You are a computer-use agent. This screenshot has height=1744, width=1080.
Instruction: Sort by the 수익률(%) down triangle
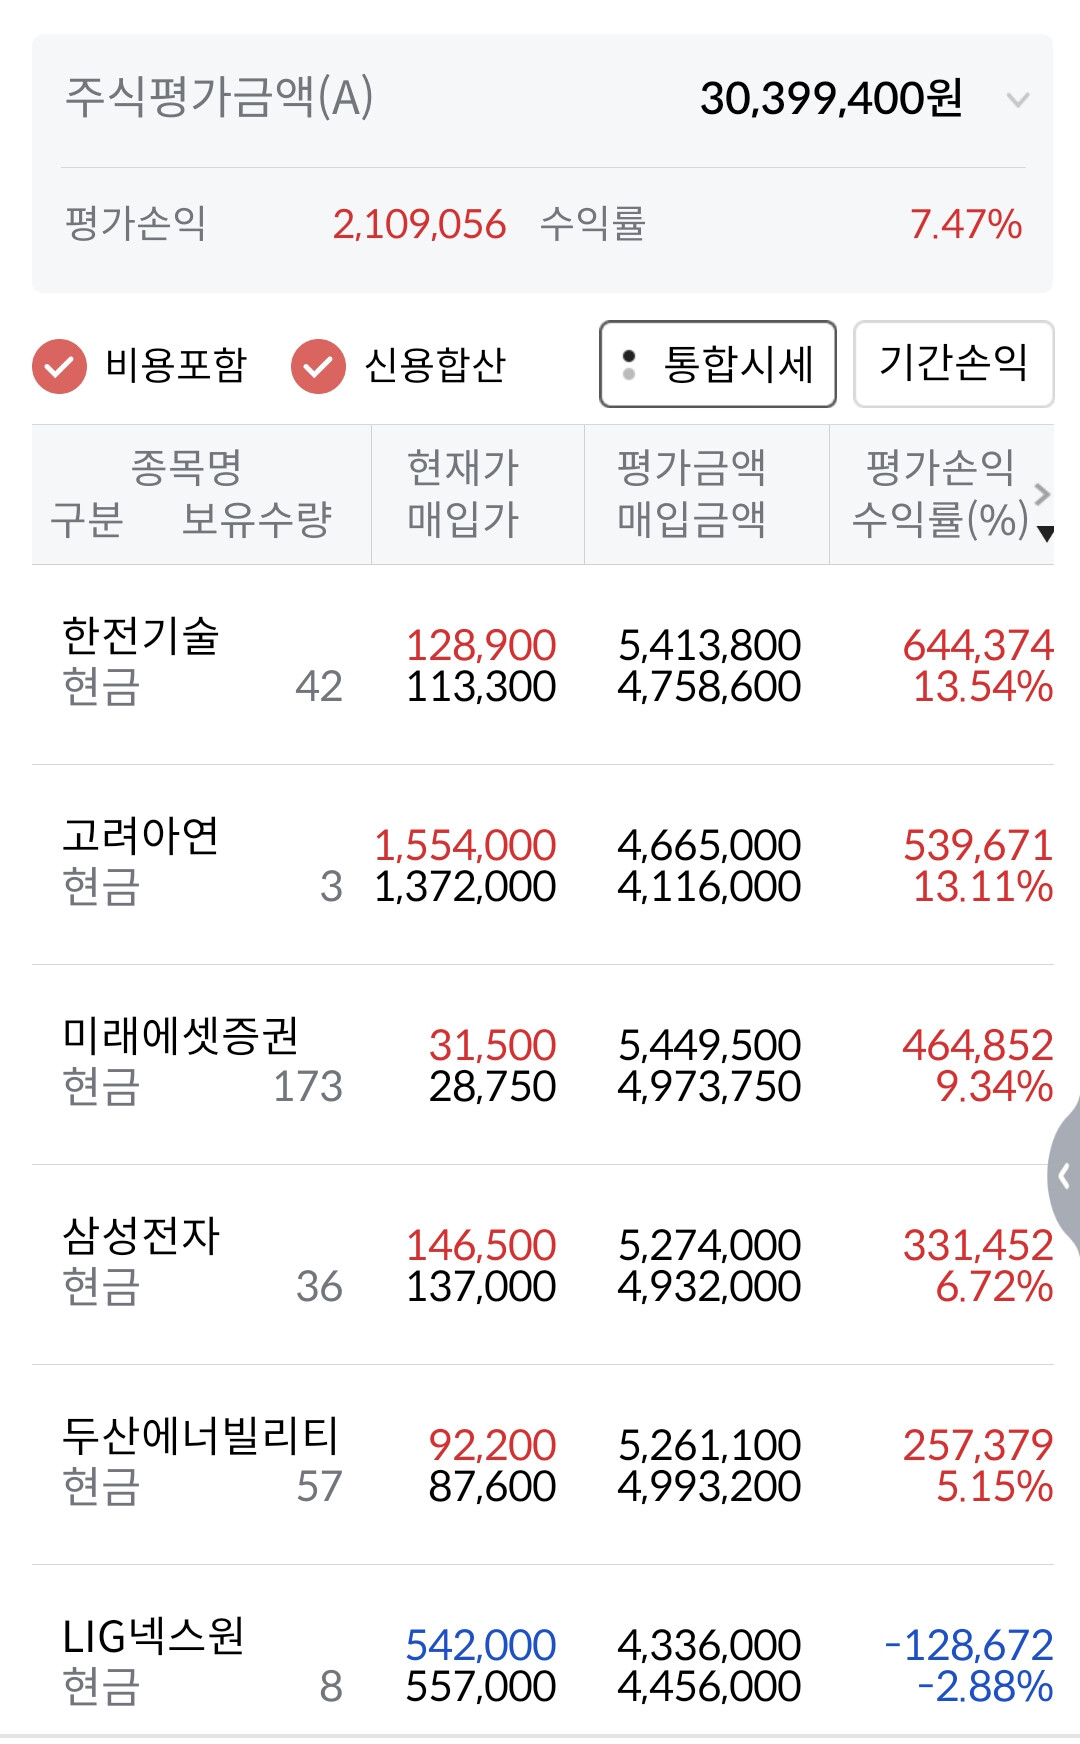coord(1046,534)
